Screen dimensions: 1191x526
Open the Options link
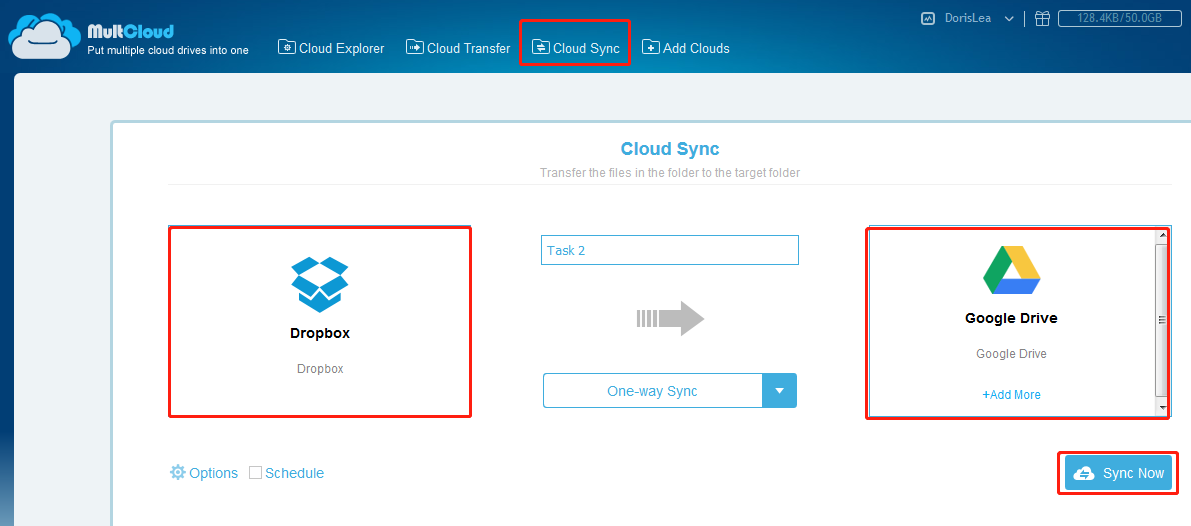213,473
